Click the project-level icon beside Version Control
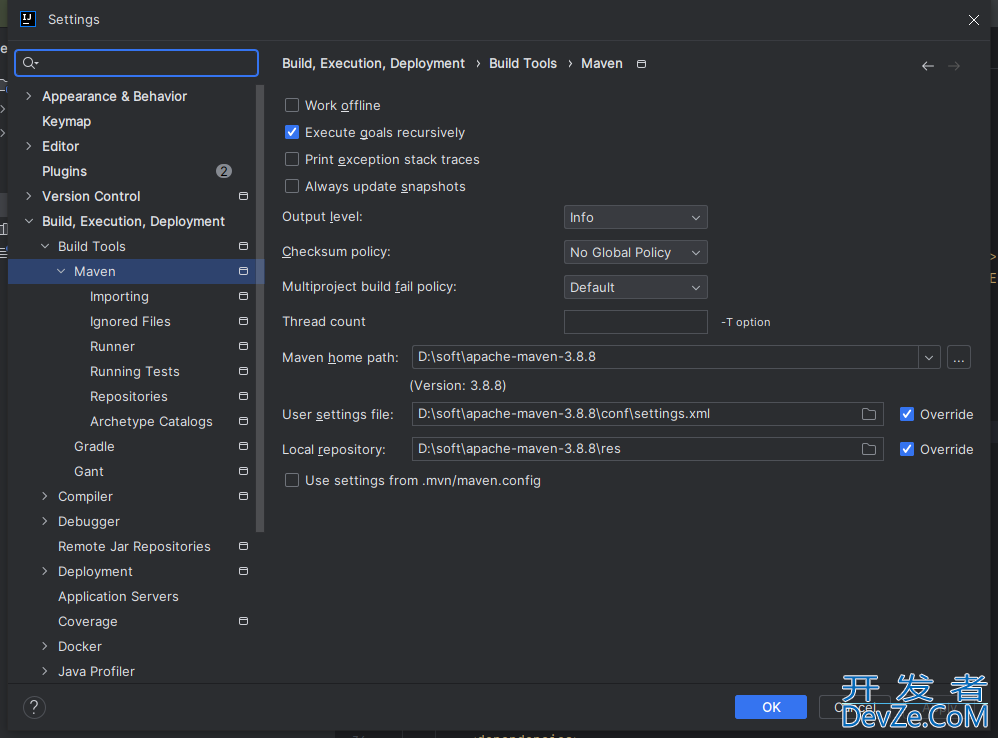The height and width of the screenshot is (738, 998). point(243,196)
